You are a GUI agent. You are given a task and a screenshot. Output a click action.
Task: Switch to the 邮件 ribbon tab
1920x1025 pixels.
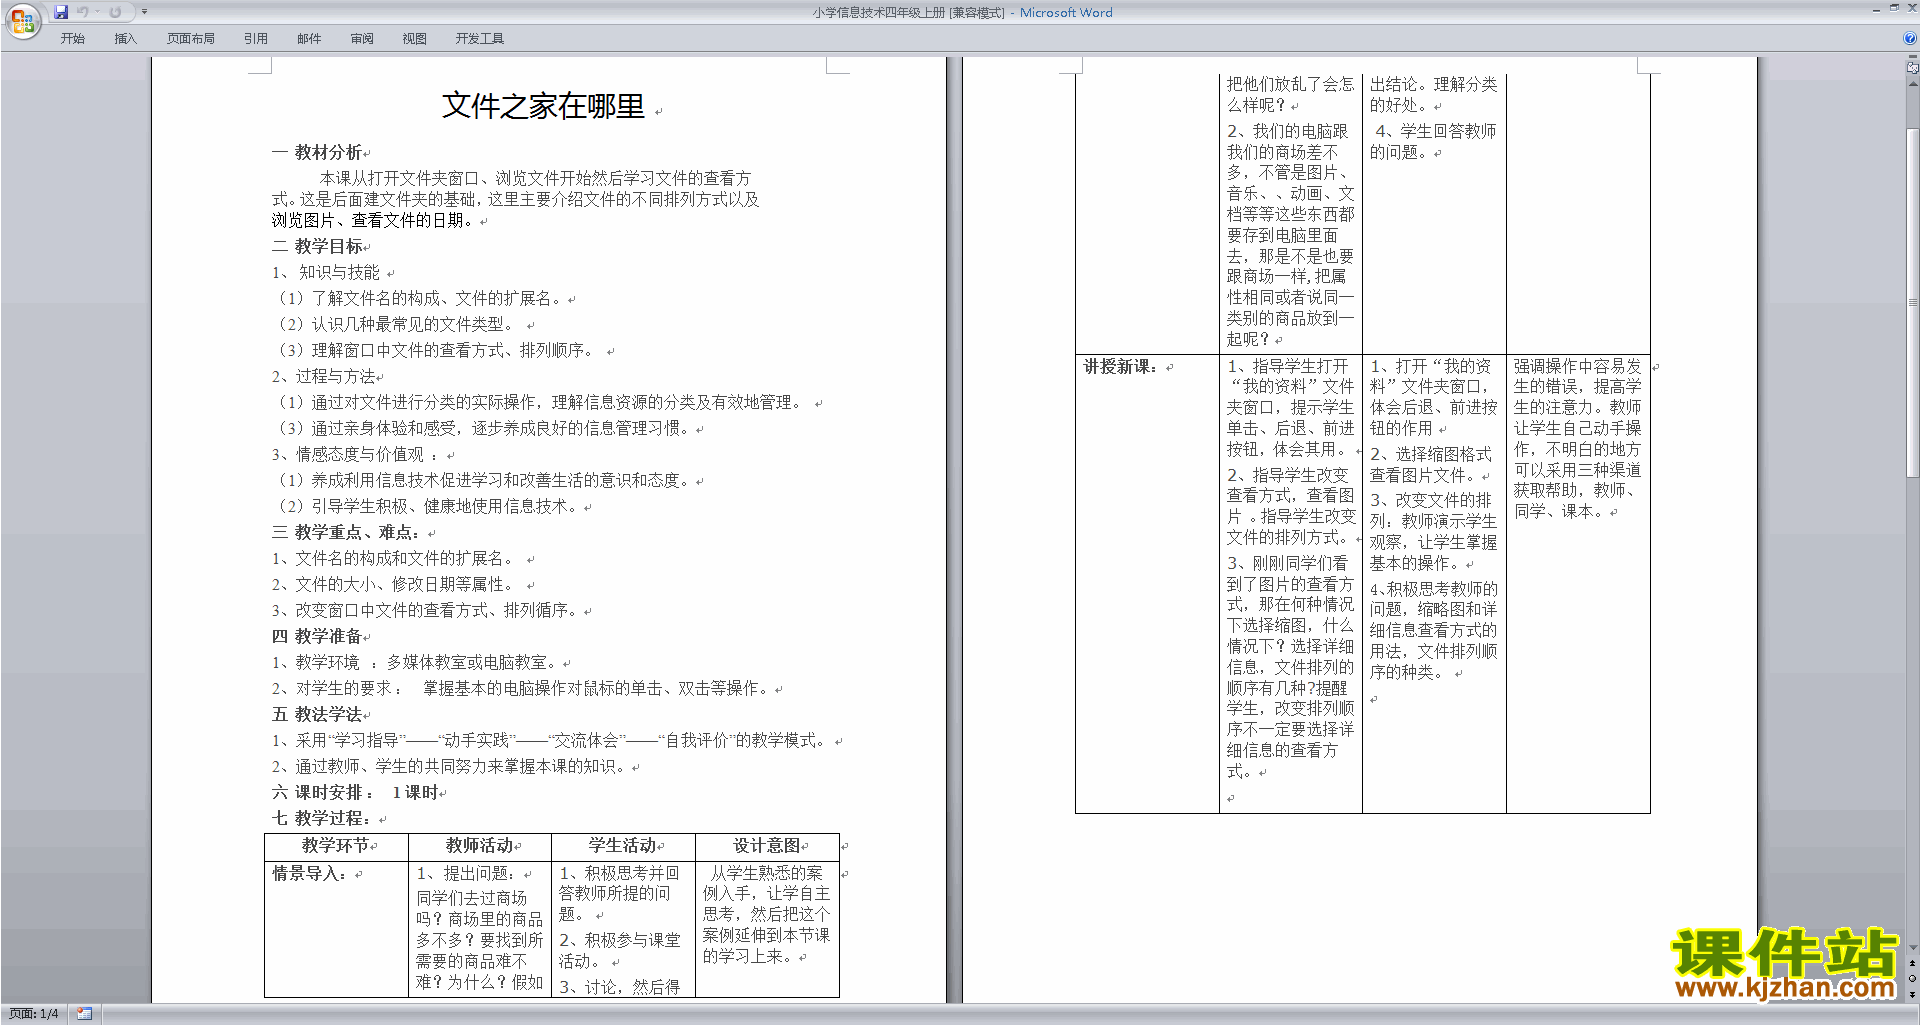click(309, 39)
